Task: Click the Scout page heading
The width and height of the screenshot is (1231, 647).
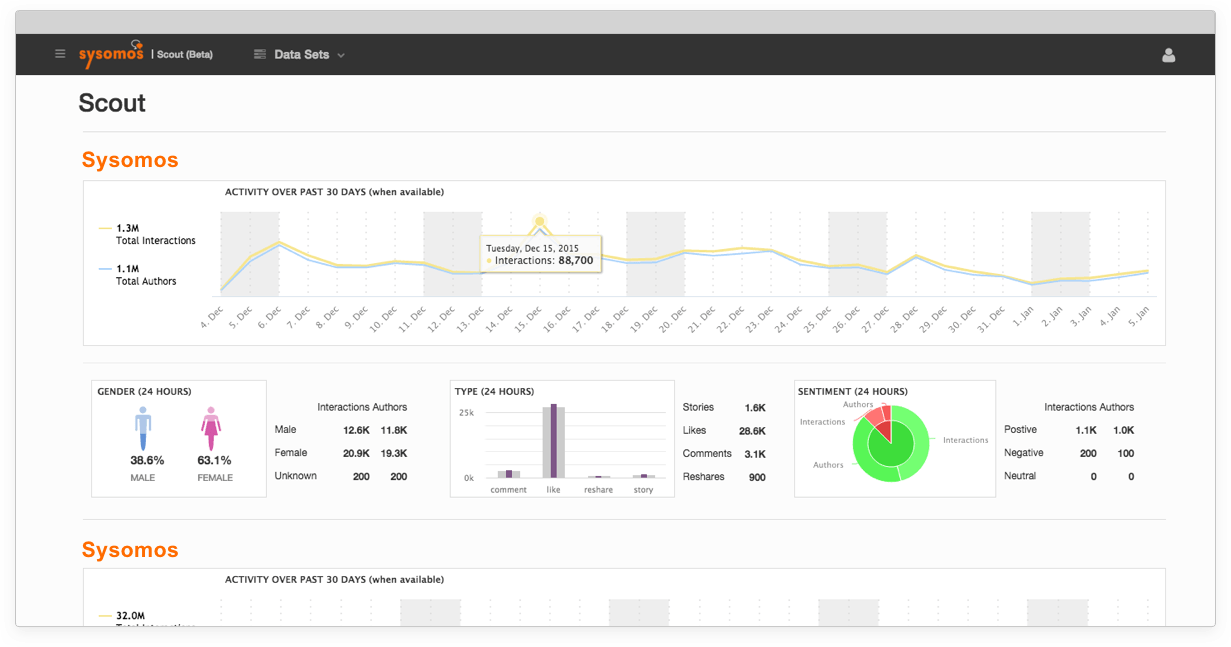Action: coord(111,102)
